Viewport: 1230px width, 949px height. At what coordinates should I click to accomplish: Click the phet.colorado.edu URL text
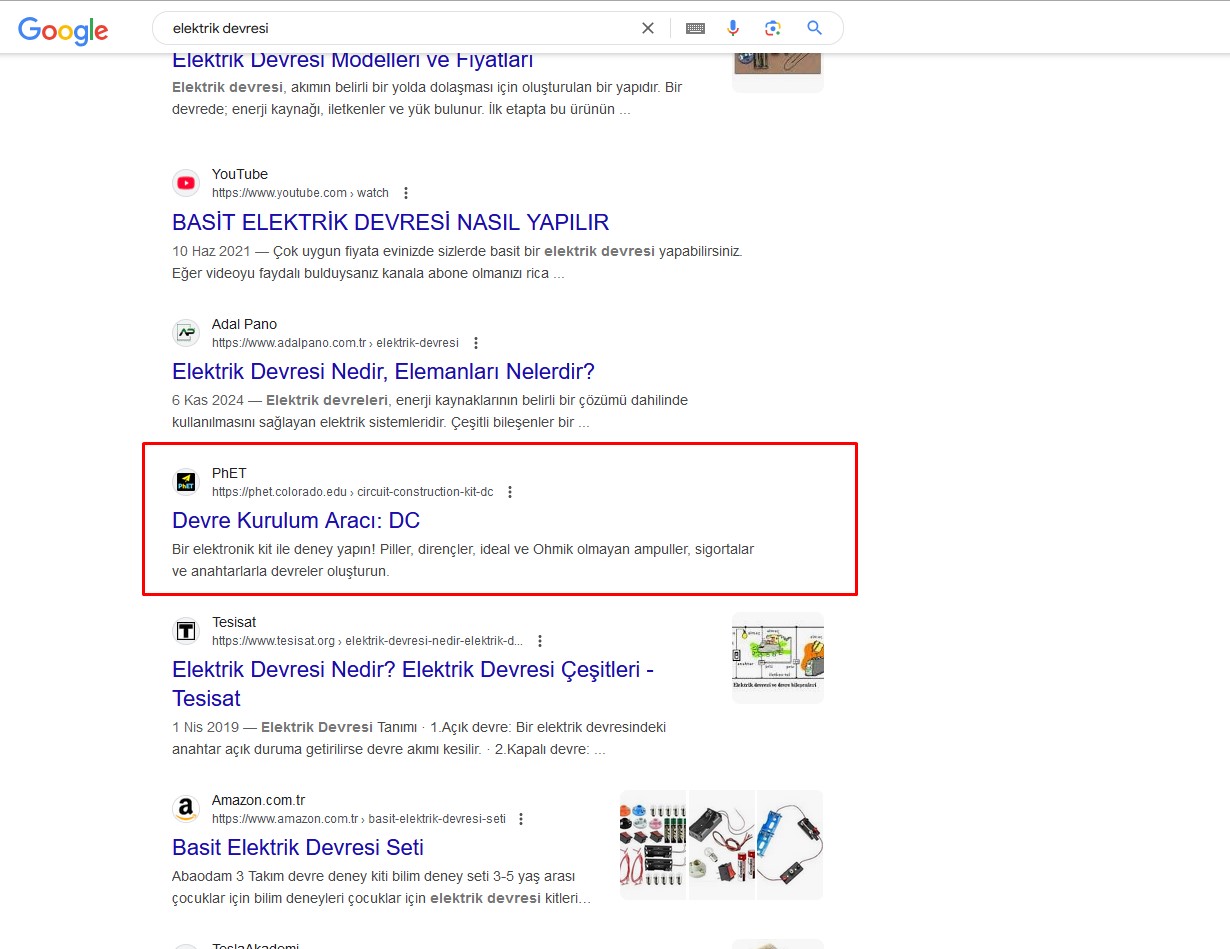[352, 492]
